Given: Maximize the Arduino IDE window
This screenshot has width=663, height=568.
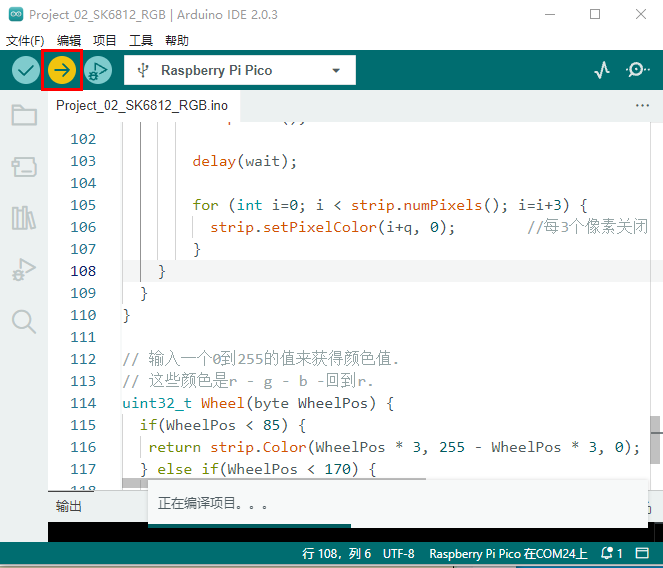Looking at the screenshot, I should [595, 14].
